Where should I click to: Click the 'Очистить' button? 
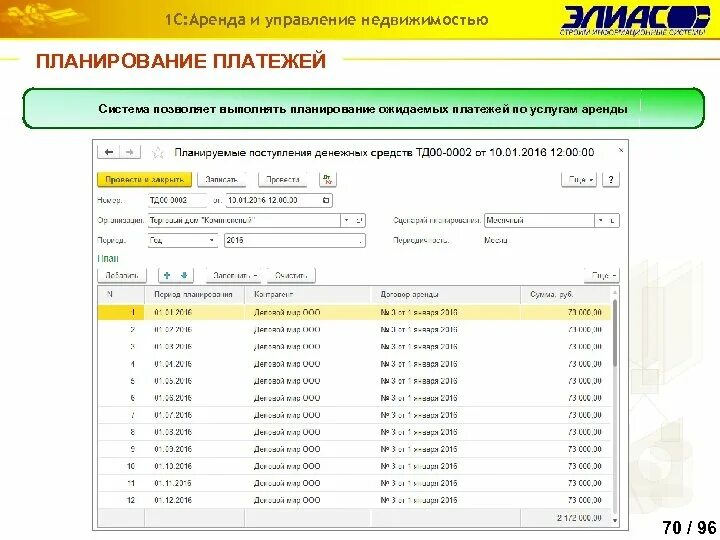[x=291, y=276]
